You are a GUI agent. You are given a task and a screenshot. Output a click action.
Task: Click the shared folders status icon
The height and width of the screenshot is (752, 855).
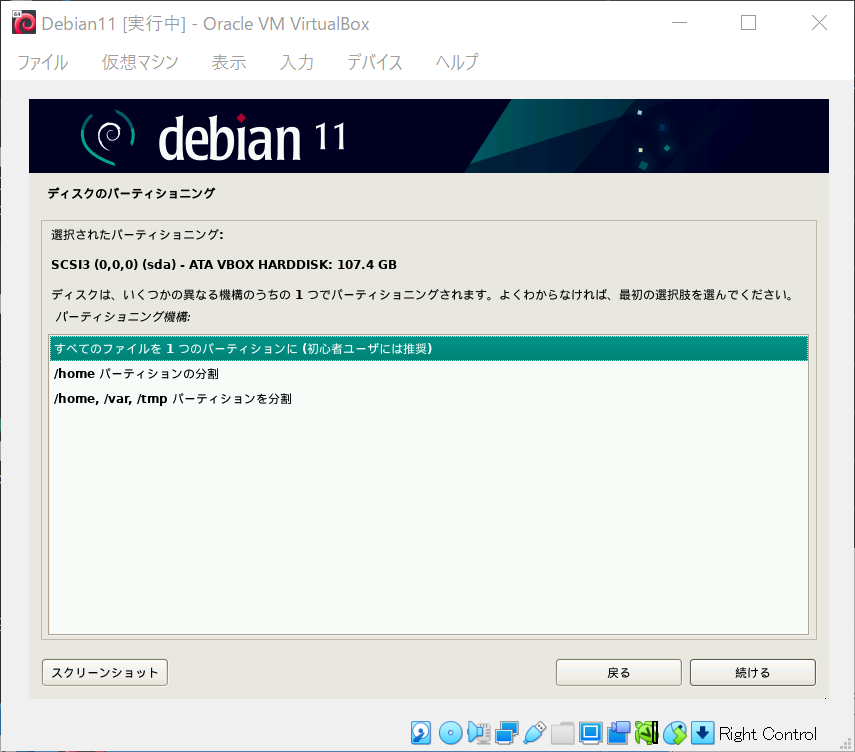[563, 733]
